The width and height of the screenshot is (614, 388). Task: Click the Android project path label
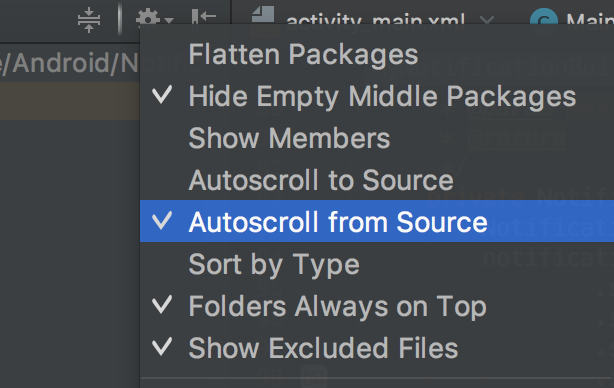[69, 63]
